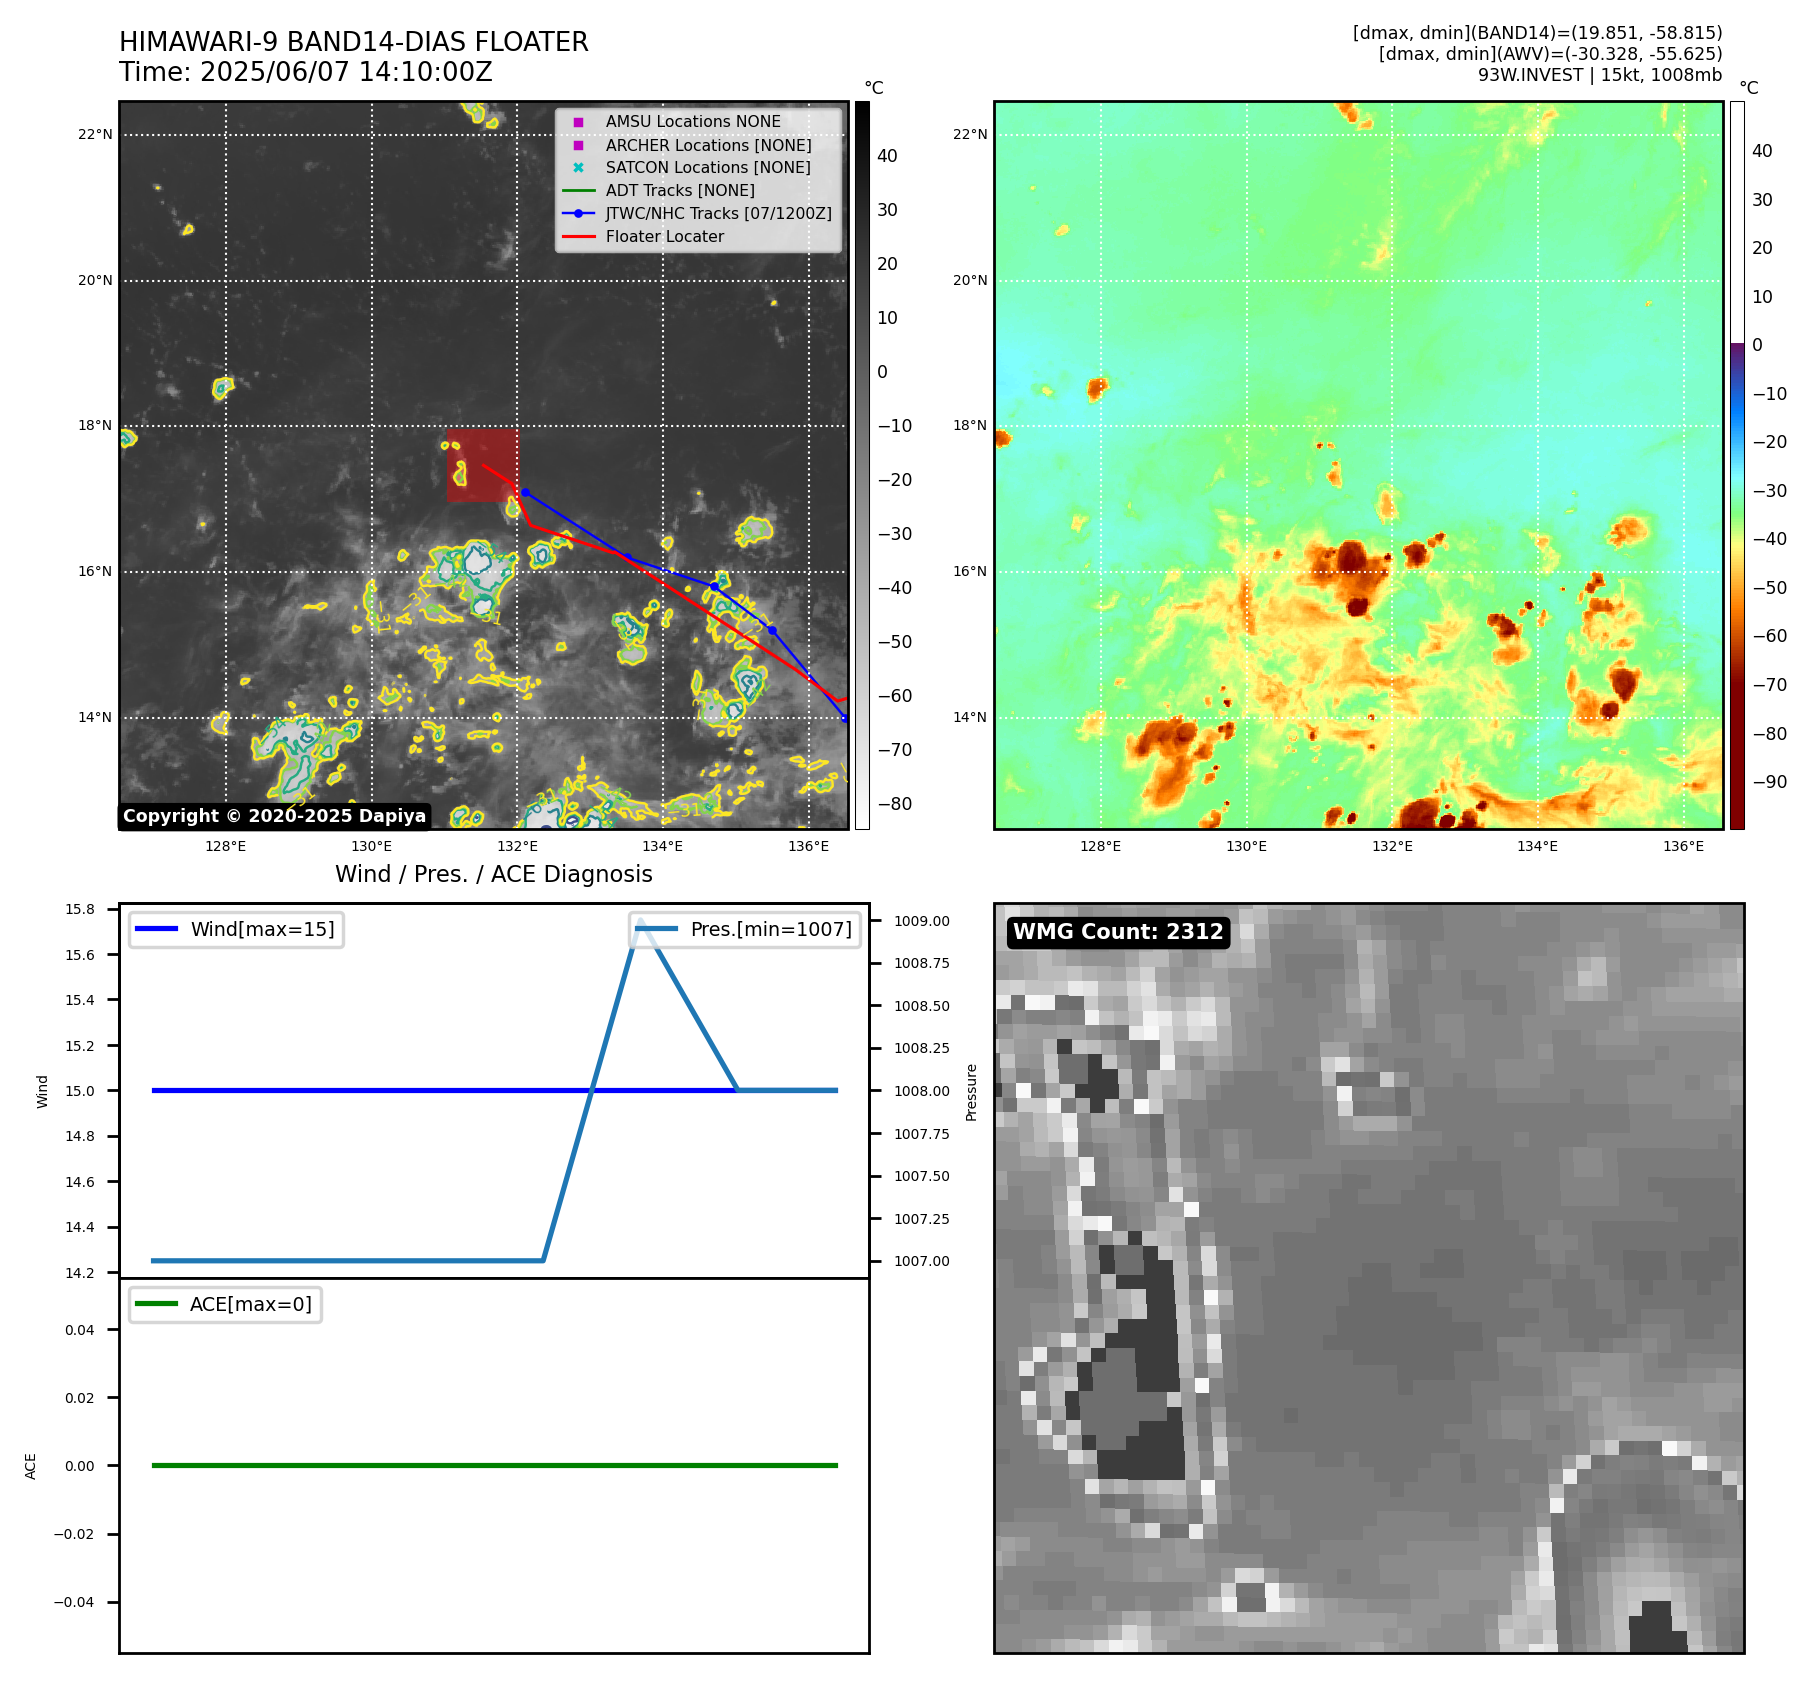This screenshot has width=1813, height=1690.
Task: Click 'AMSU Locations NONE' legend entry
Action: click(x=693, y=122)
